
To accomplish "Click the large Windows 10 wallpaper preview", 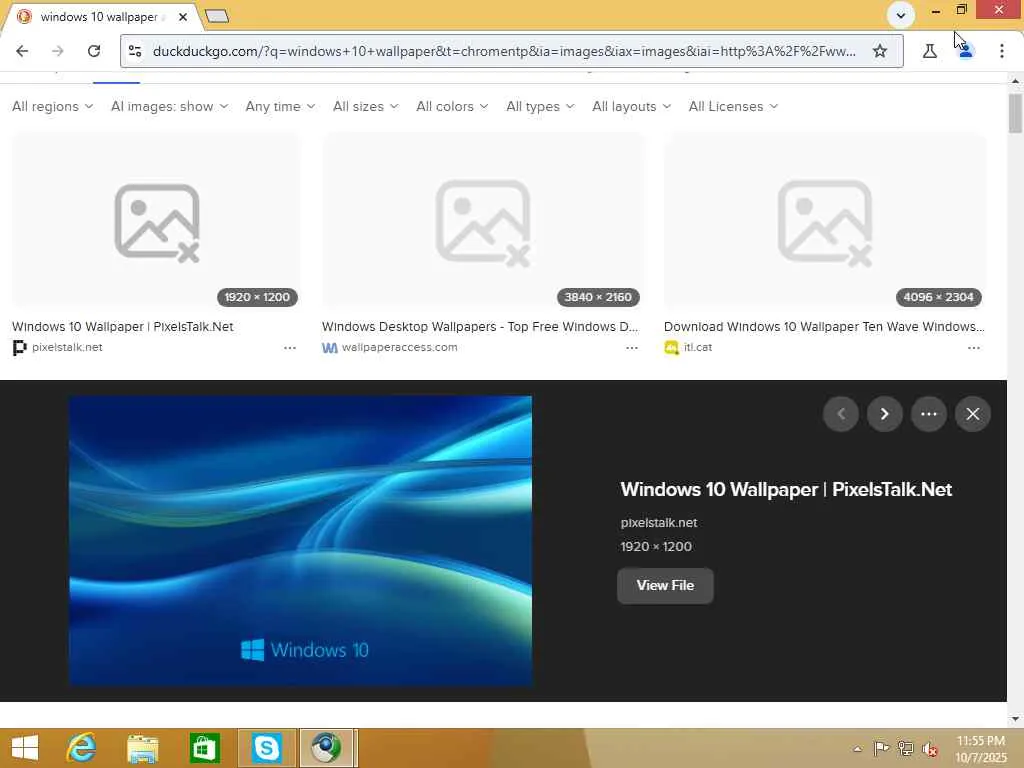I will click(300, 541).
